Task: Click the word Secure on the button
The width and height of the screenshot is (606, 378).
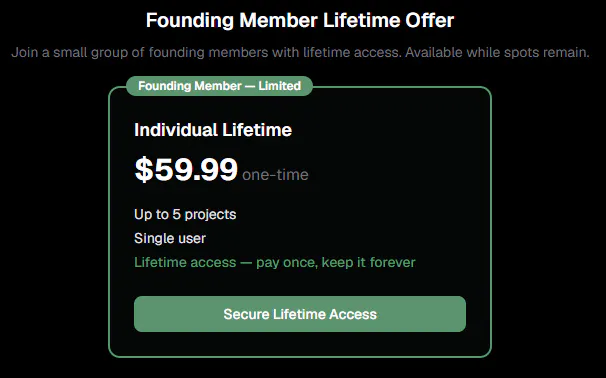Action: click(246, 314)
